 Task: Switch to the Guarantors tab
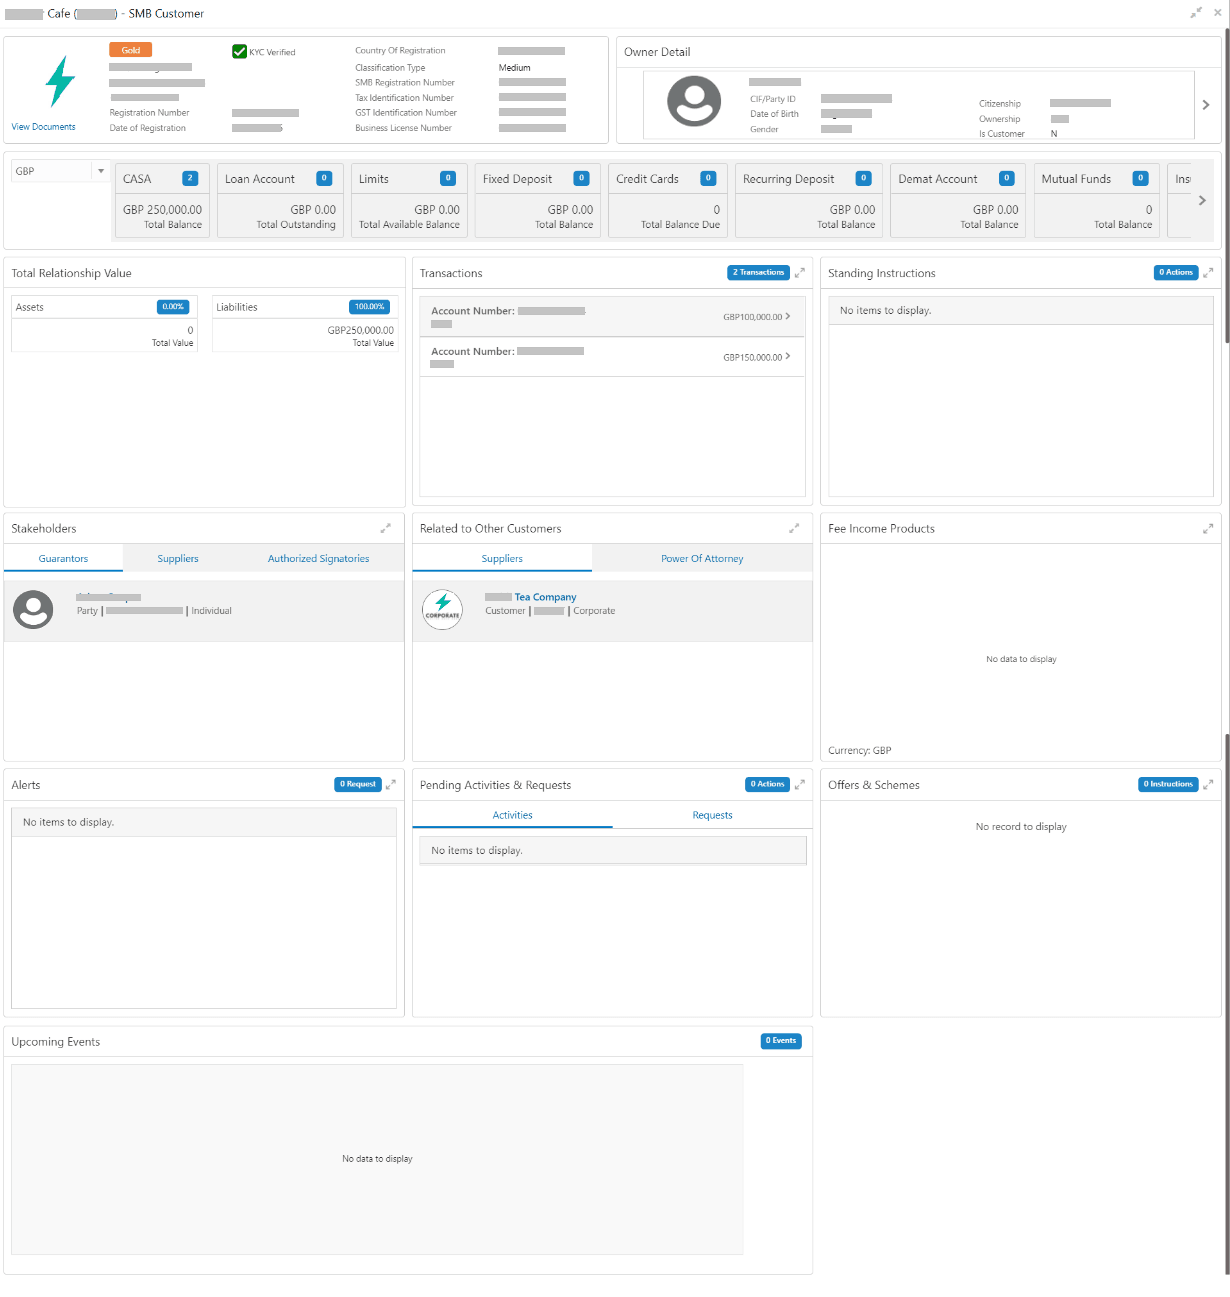63,558
